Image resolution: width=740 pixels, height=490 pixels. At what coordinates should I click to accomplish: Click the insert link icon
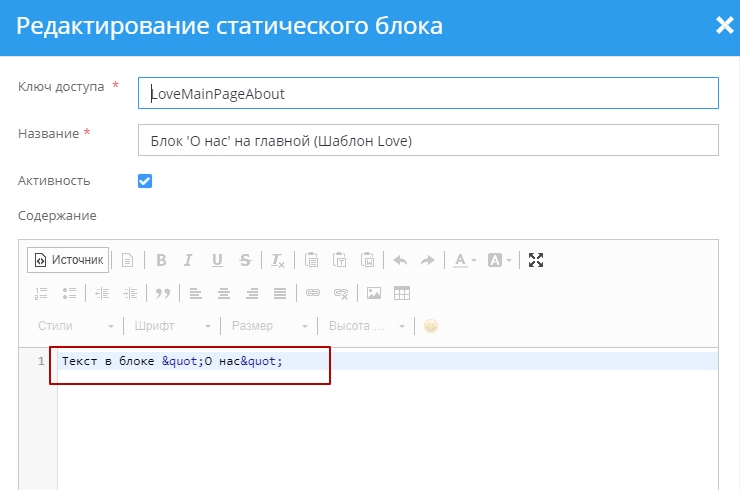pyautogui.click(x=312, y=293)
